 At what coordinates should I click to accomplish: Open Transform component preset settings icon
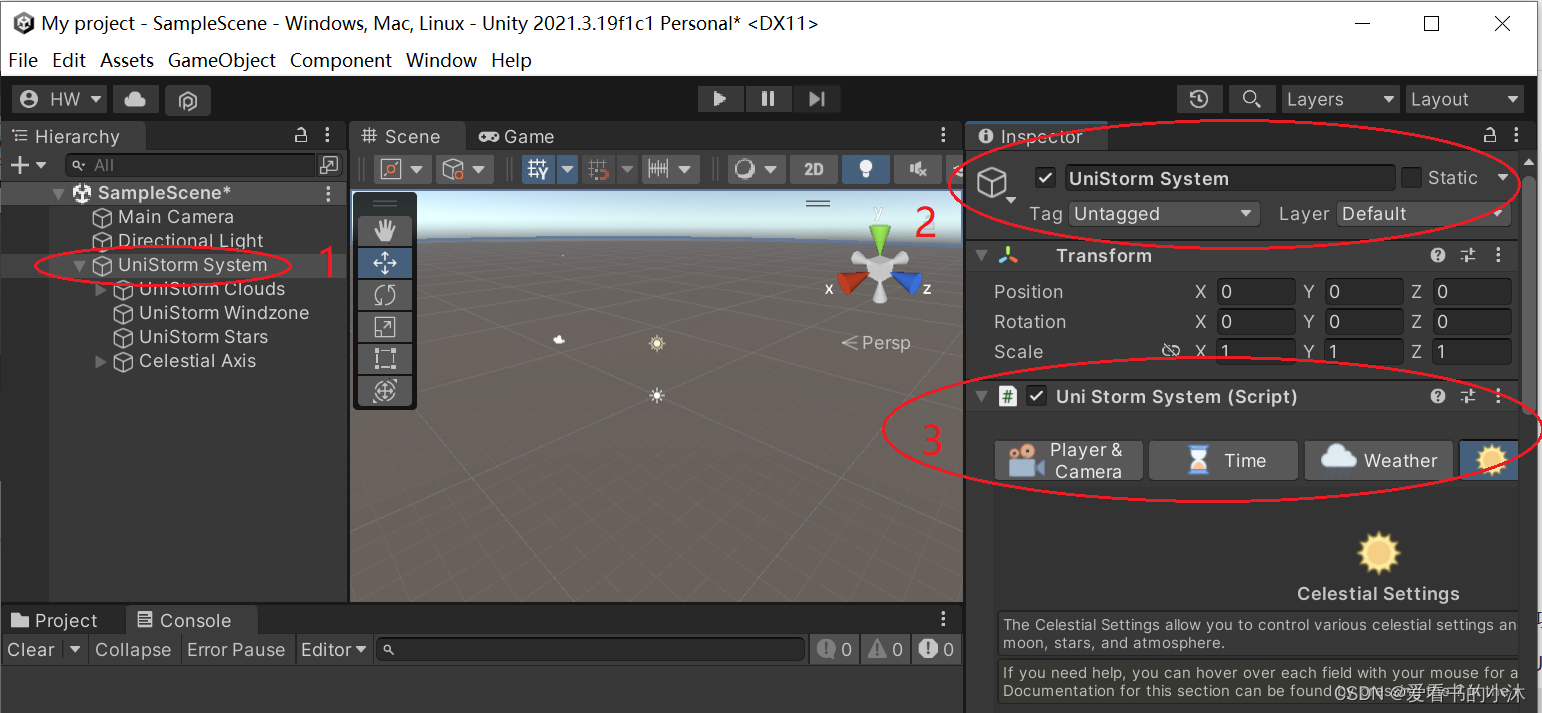(1468, 256)
